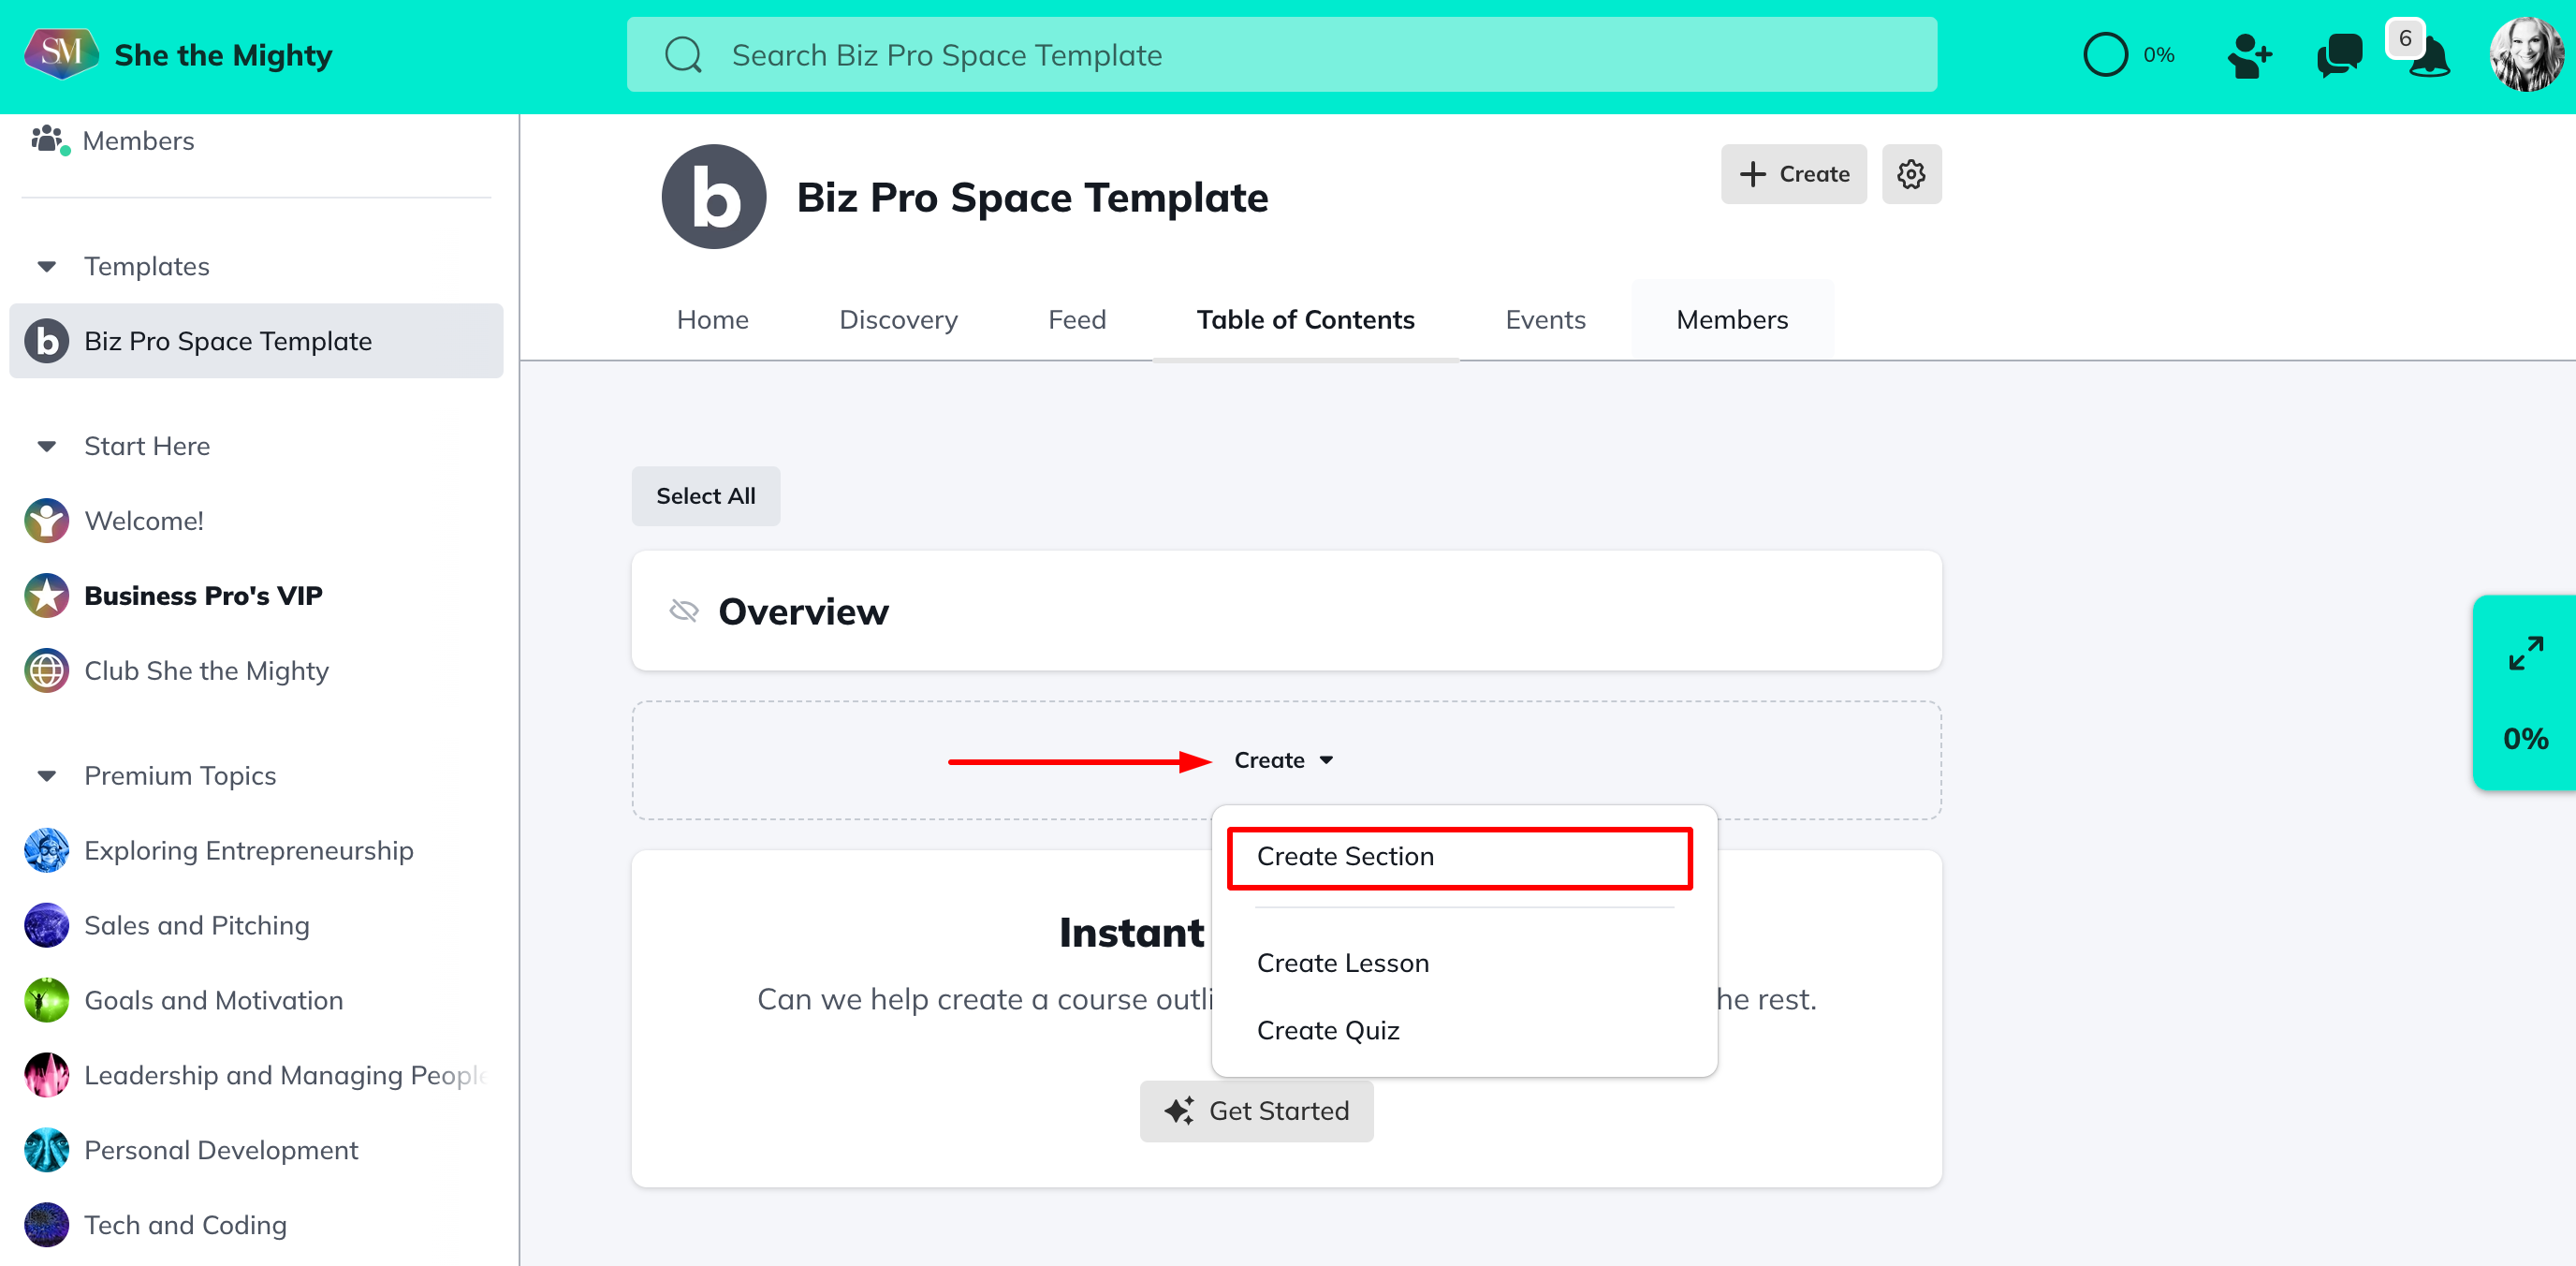Open the space settings gear icon
Screen dimensions: 2576x1266
(x=1910, y=174)
